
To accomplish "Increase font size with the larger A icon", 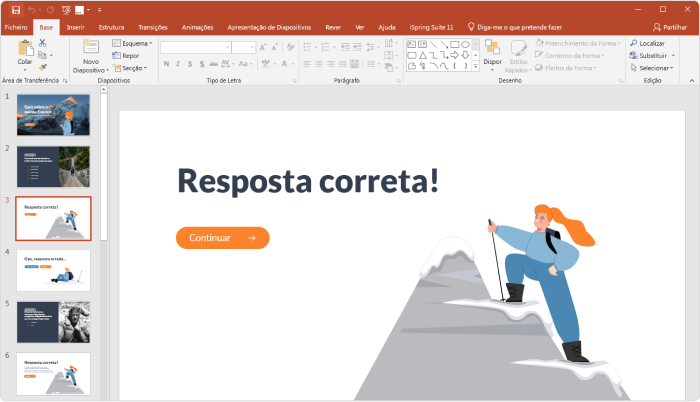I will (263, 47).
